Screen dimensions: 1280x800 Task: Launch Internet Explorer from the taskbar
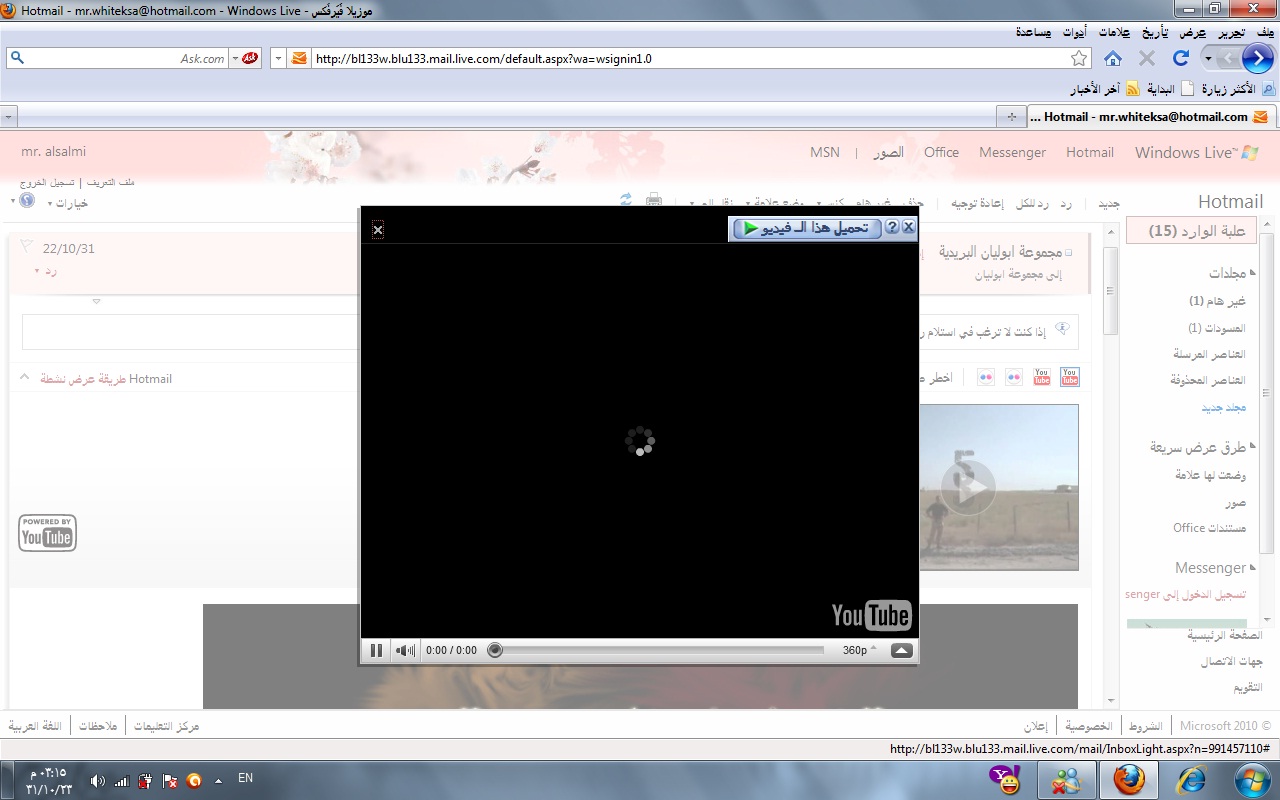[1191, 778]
